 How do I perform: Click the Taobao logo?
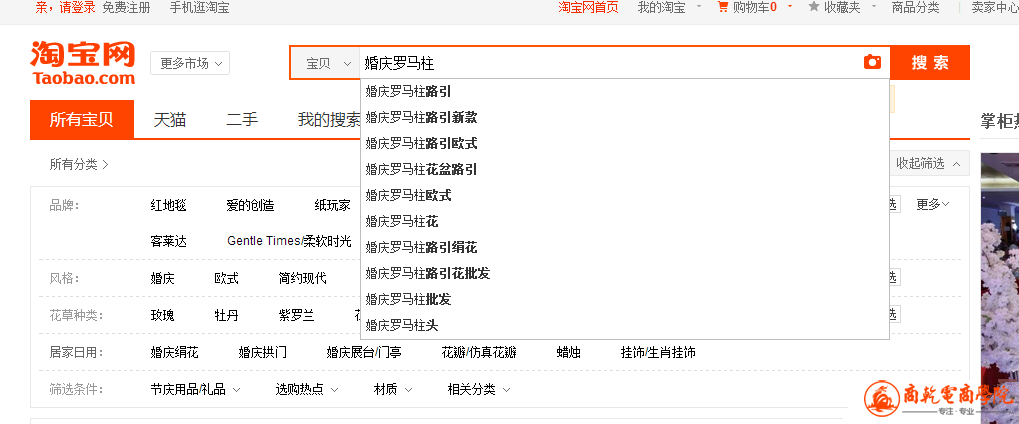[82, 62]
